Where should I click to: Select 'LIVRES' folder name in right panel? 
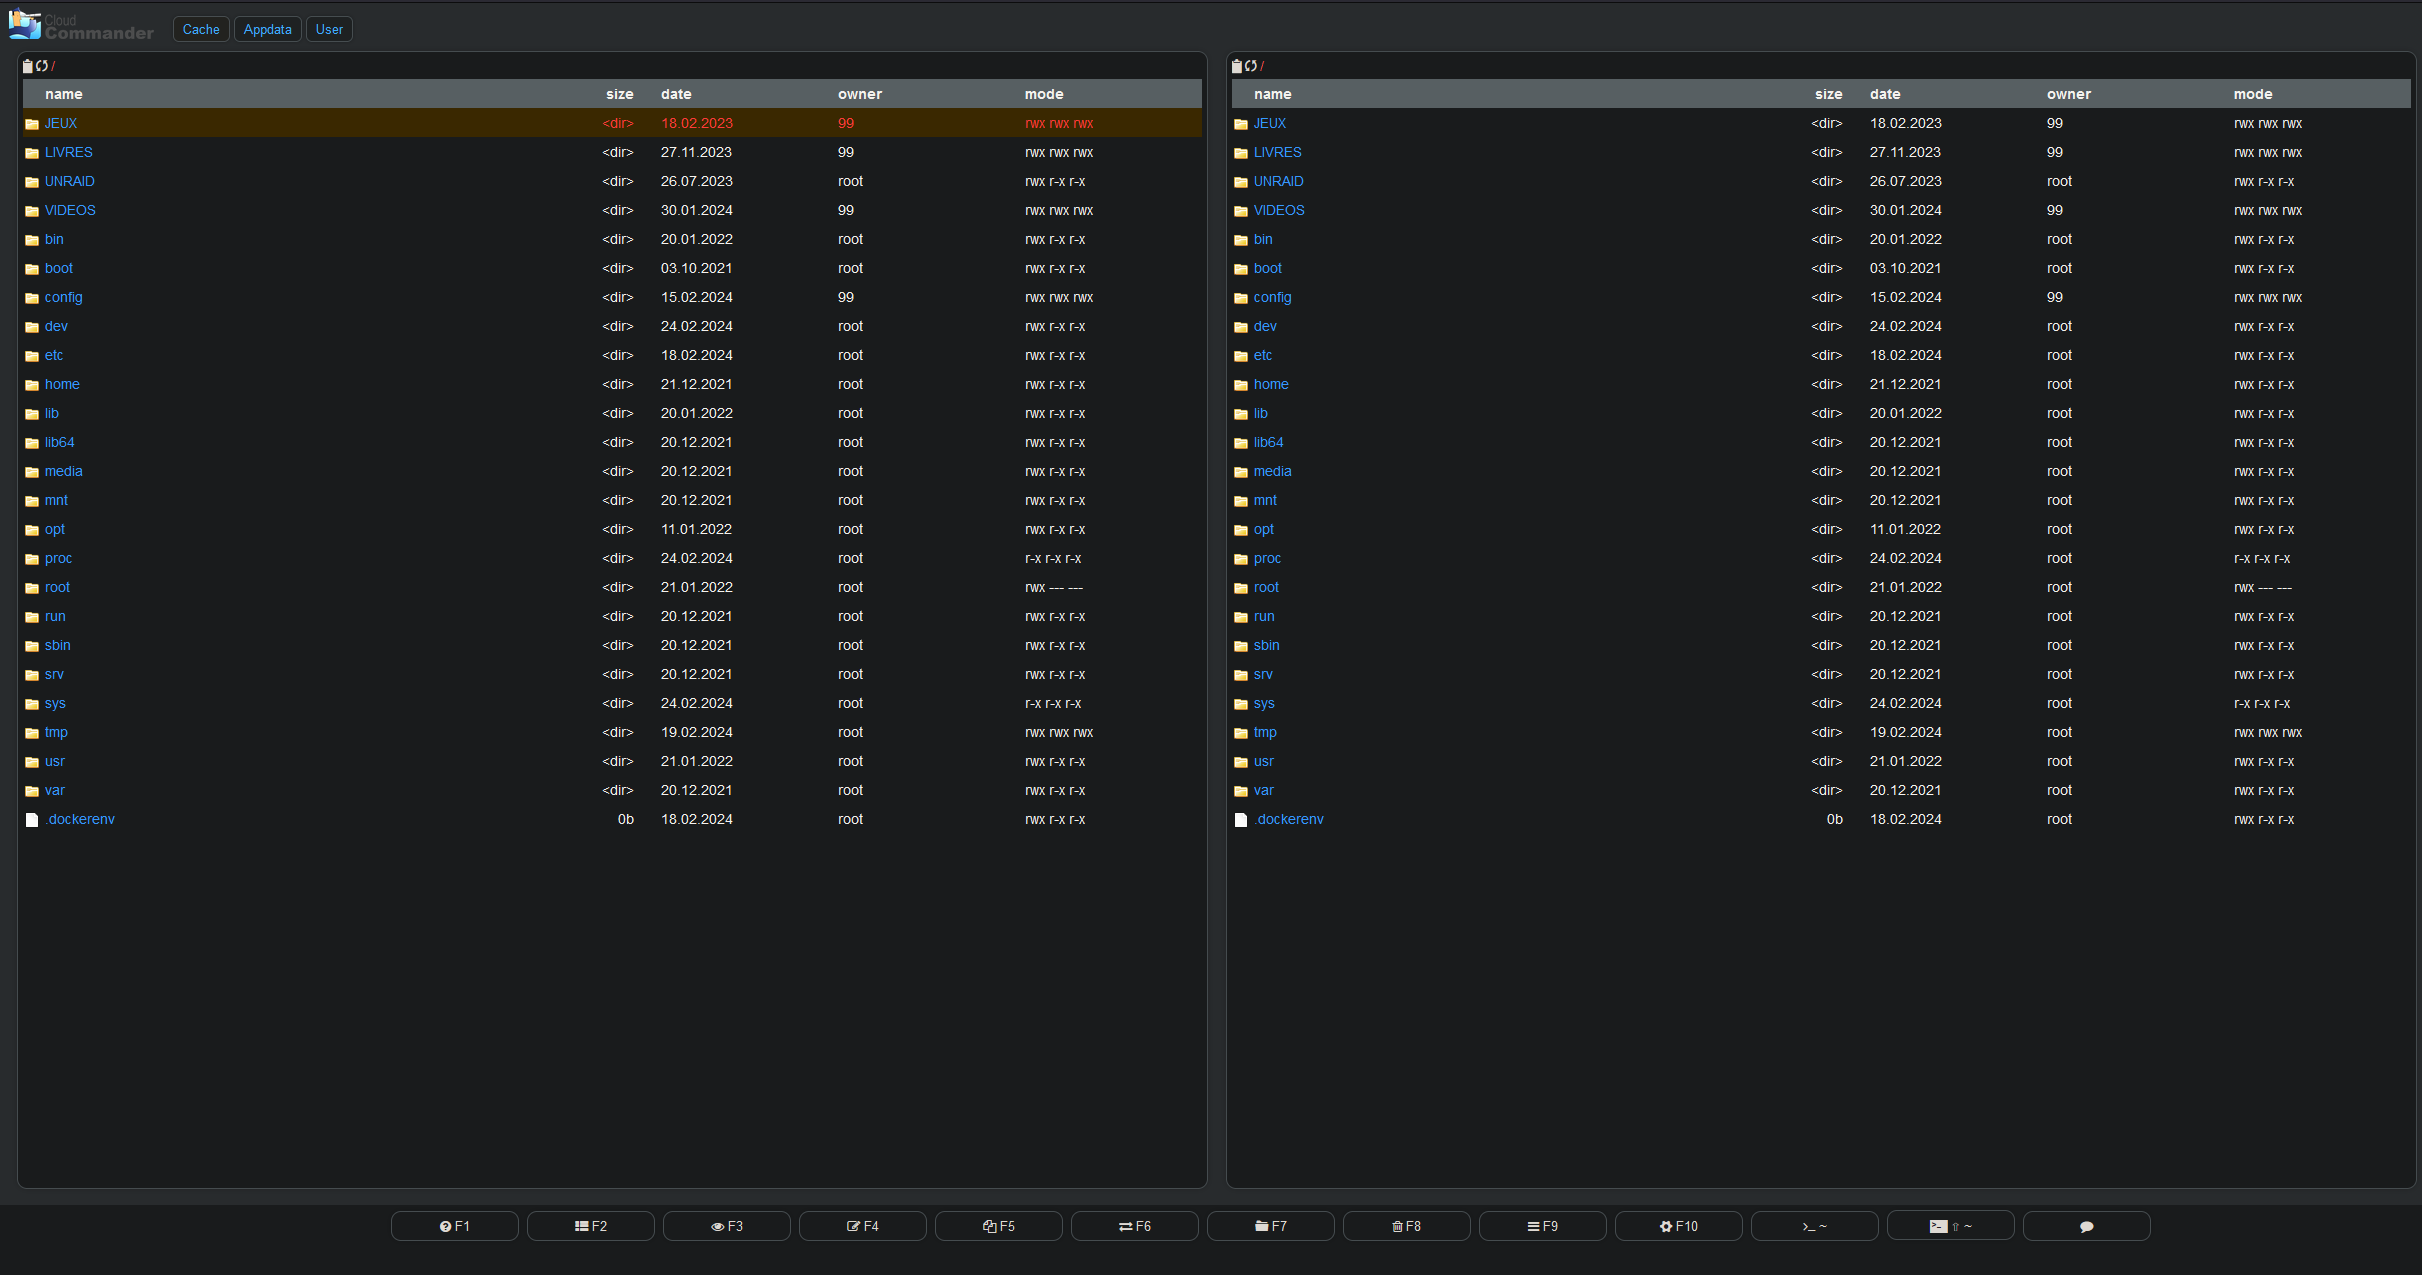tap(1278, 152)
